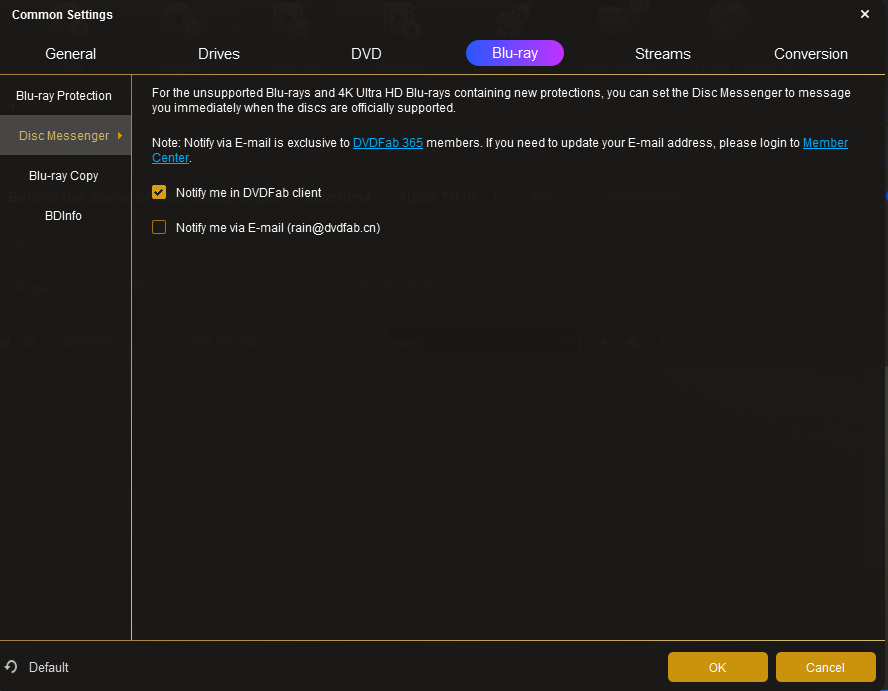
Task: Select Blu-ray Protection in sidebar
Action: click(64, 96)
